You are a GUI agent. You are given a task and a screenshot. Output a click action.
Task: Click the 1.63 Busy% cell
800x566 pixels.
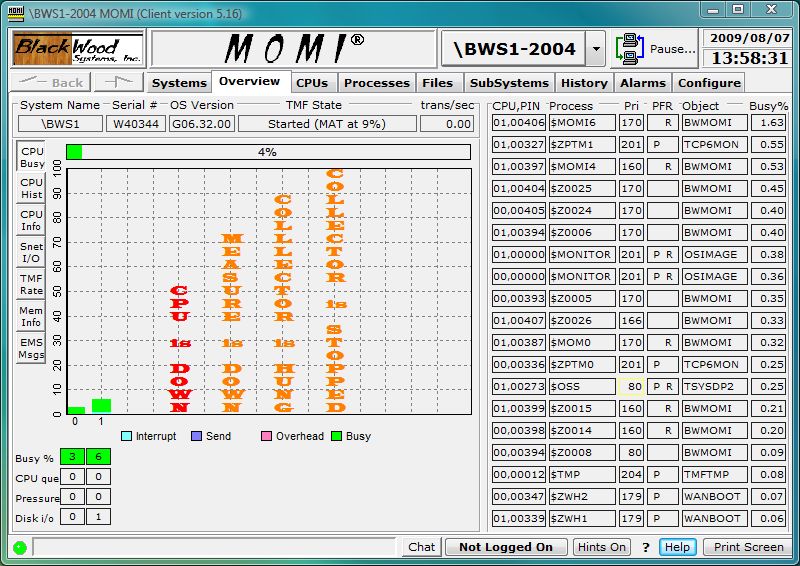769,122
